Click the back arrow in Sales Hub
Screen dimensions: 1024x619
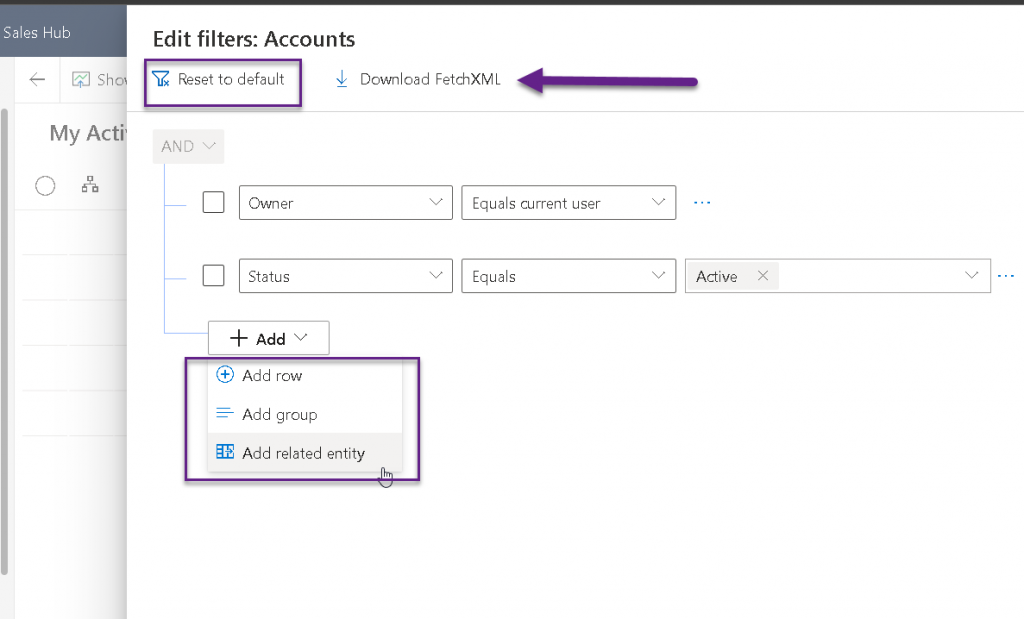tap(38, 80)
